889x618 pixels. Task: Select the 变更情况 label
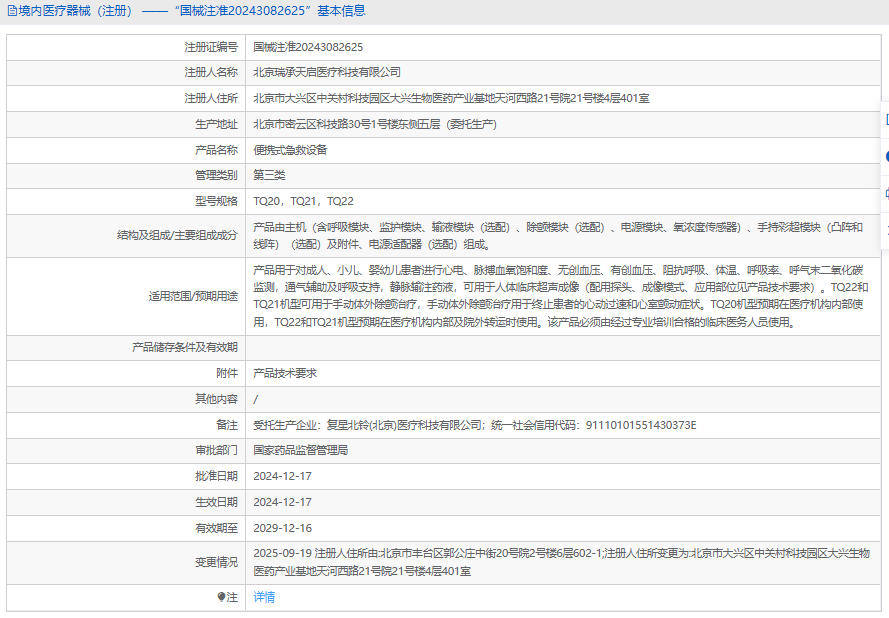point(217,562)
